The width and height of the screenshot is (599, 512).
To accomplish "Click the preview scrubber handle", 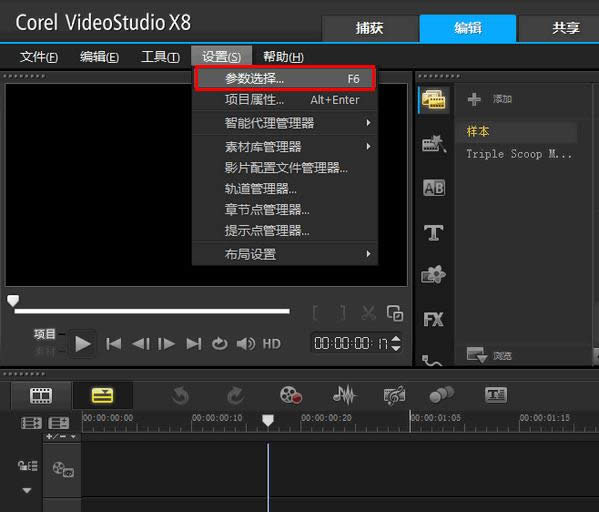I will pyautogui.click(x=13, y=300).
